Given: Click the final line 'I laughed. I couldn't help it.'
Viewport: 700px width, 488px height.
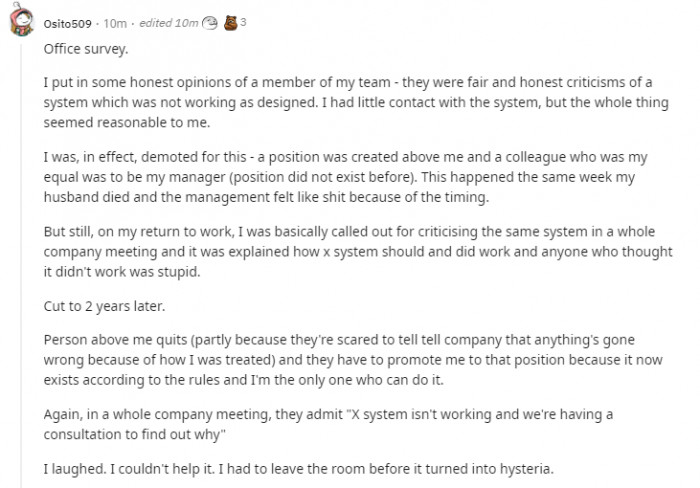Looking at the screenshot, I should coord(298,469).
